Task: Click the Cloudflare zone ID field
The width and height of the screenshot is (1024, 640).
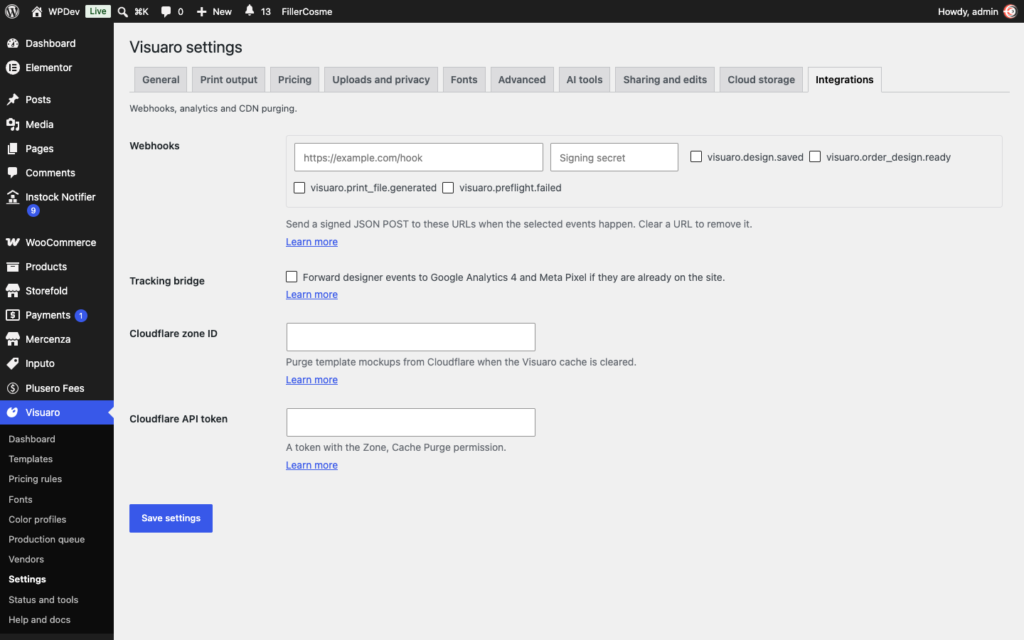Action: pos(411,337)
